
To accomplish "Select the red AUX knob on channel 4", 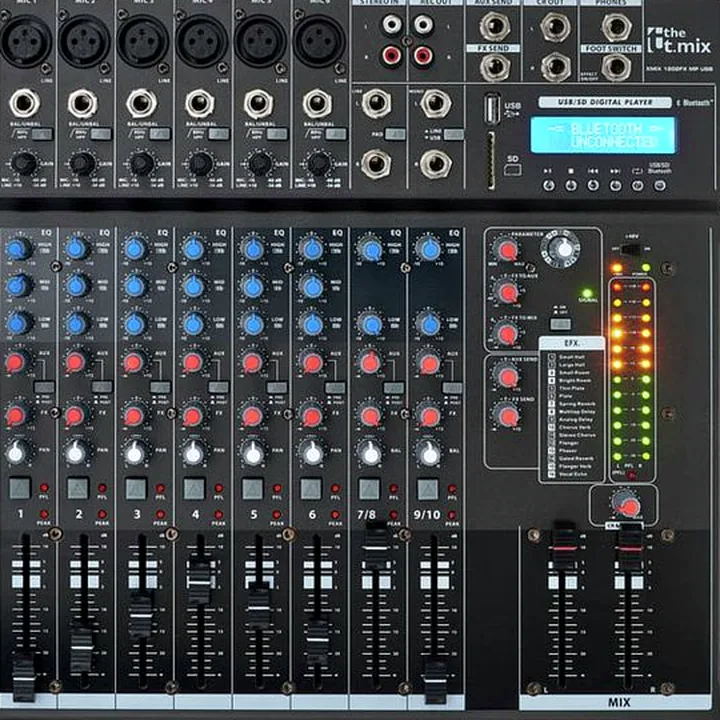I will [x=193, y=362].
